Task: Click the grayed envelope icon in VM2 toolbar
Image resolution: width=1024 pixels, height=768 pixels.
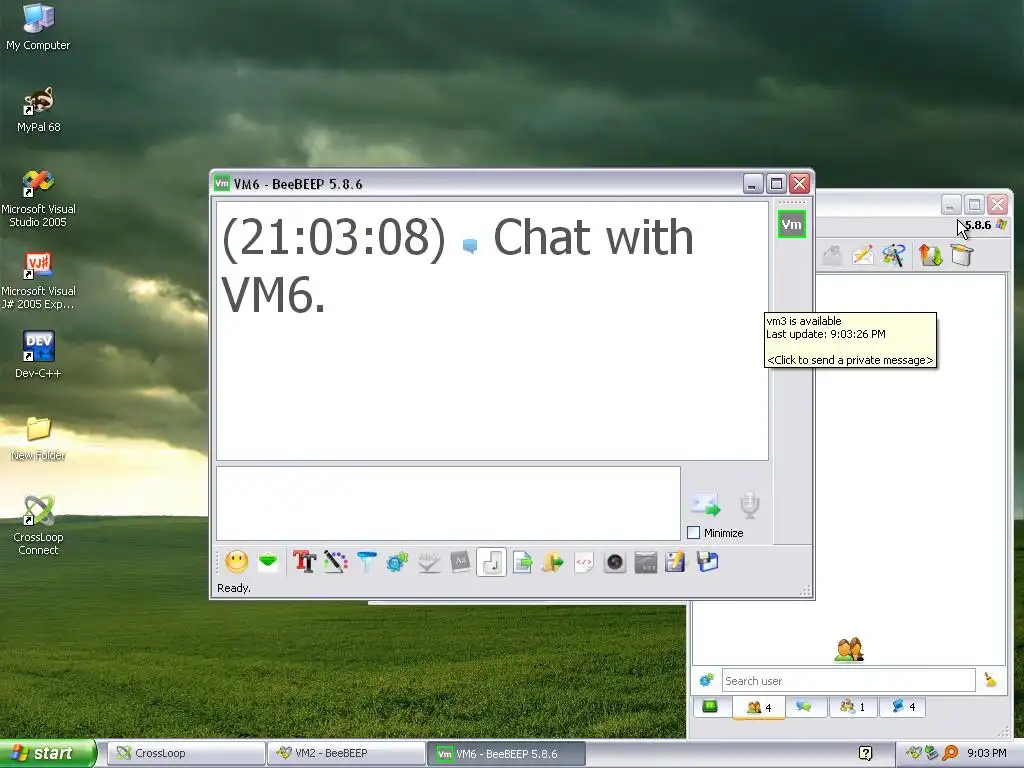Action: tap(832, 255)
